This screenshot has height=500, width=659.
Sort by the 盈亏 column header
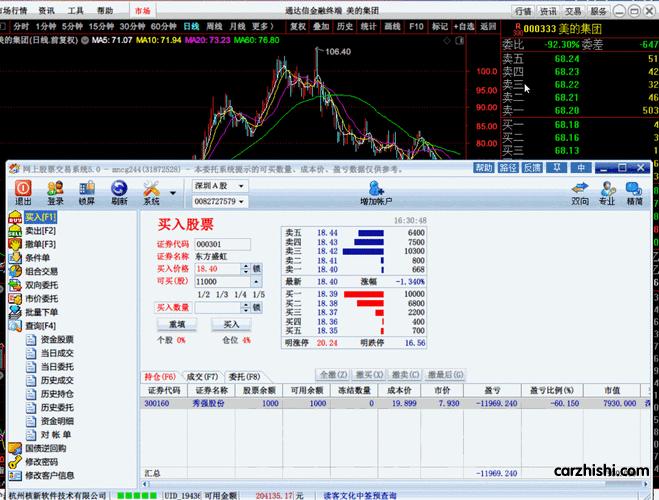coord(492,390)
